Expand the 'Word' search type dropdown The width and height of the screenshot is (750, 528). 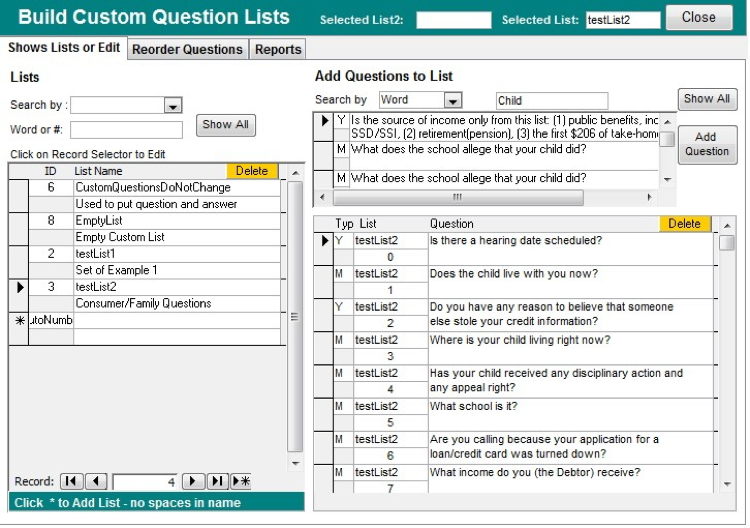tap(452, 100)
